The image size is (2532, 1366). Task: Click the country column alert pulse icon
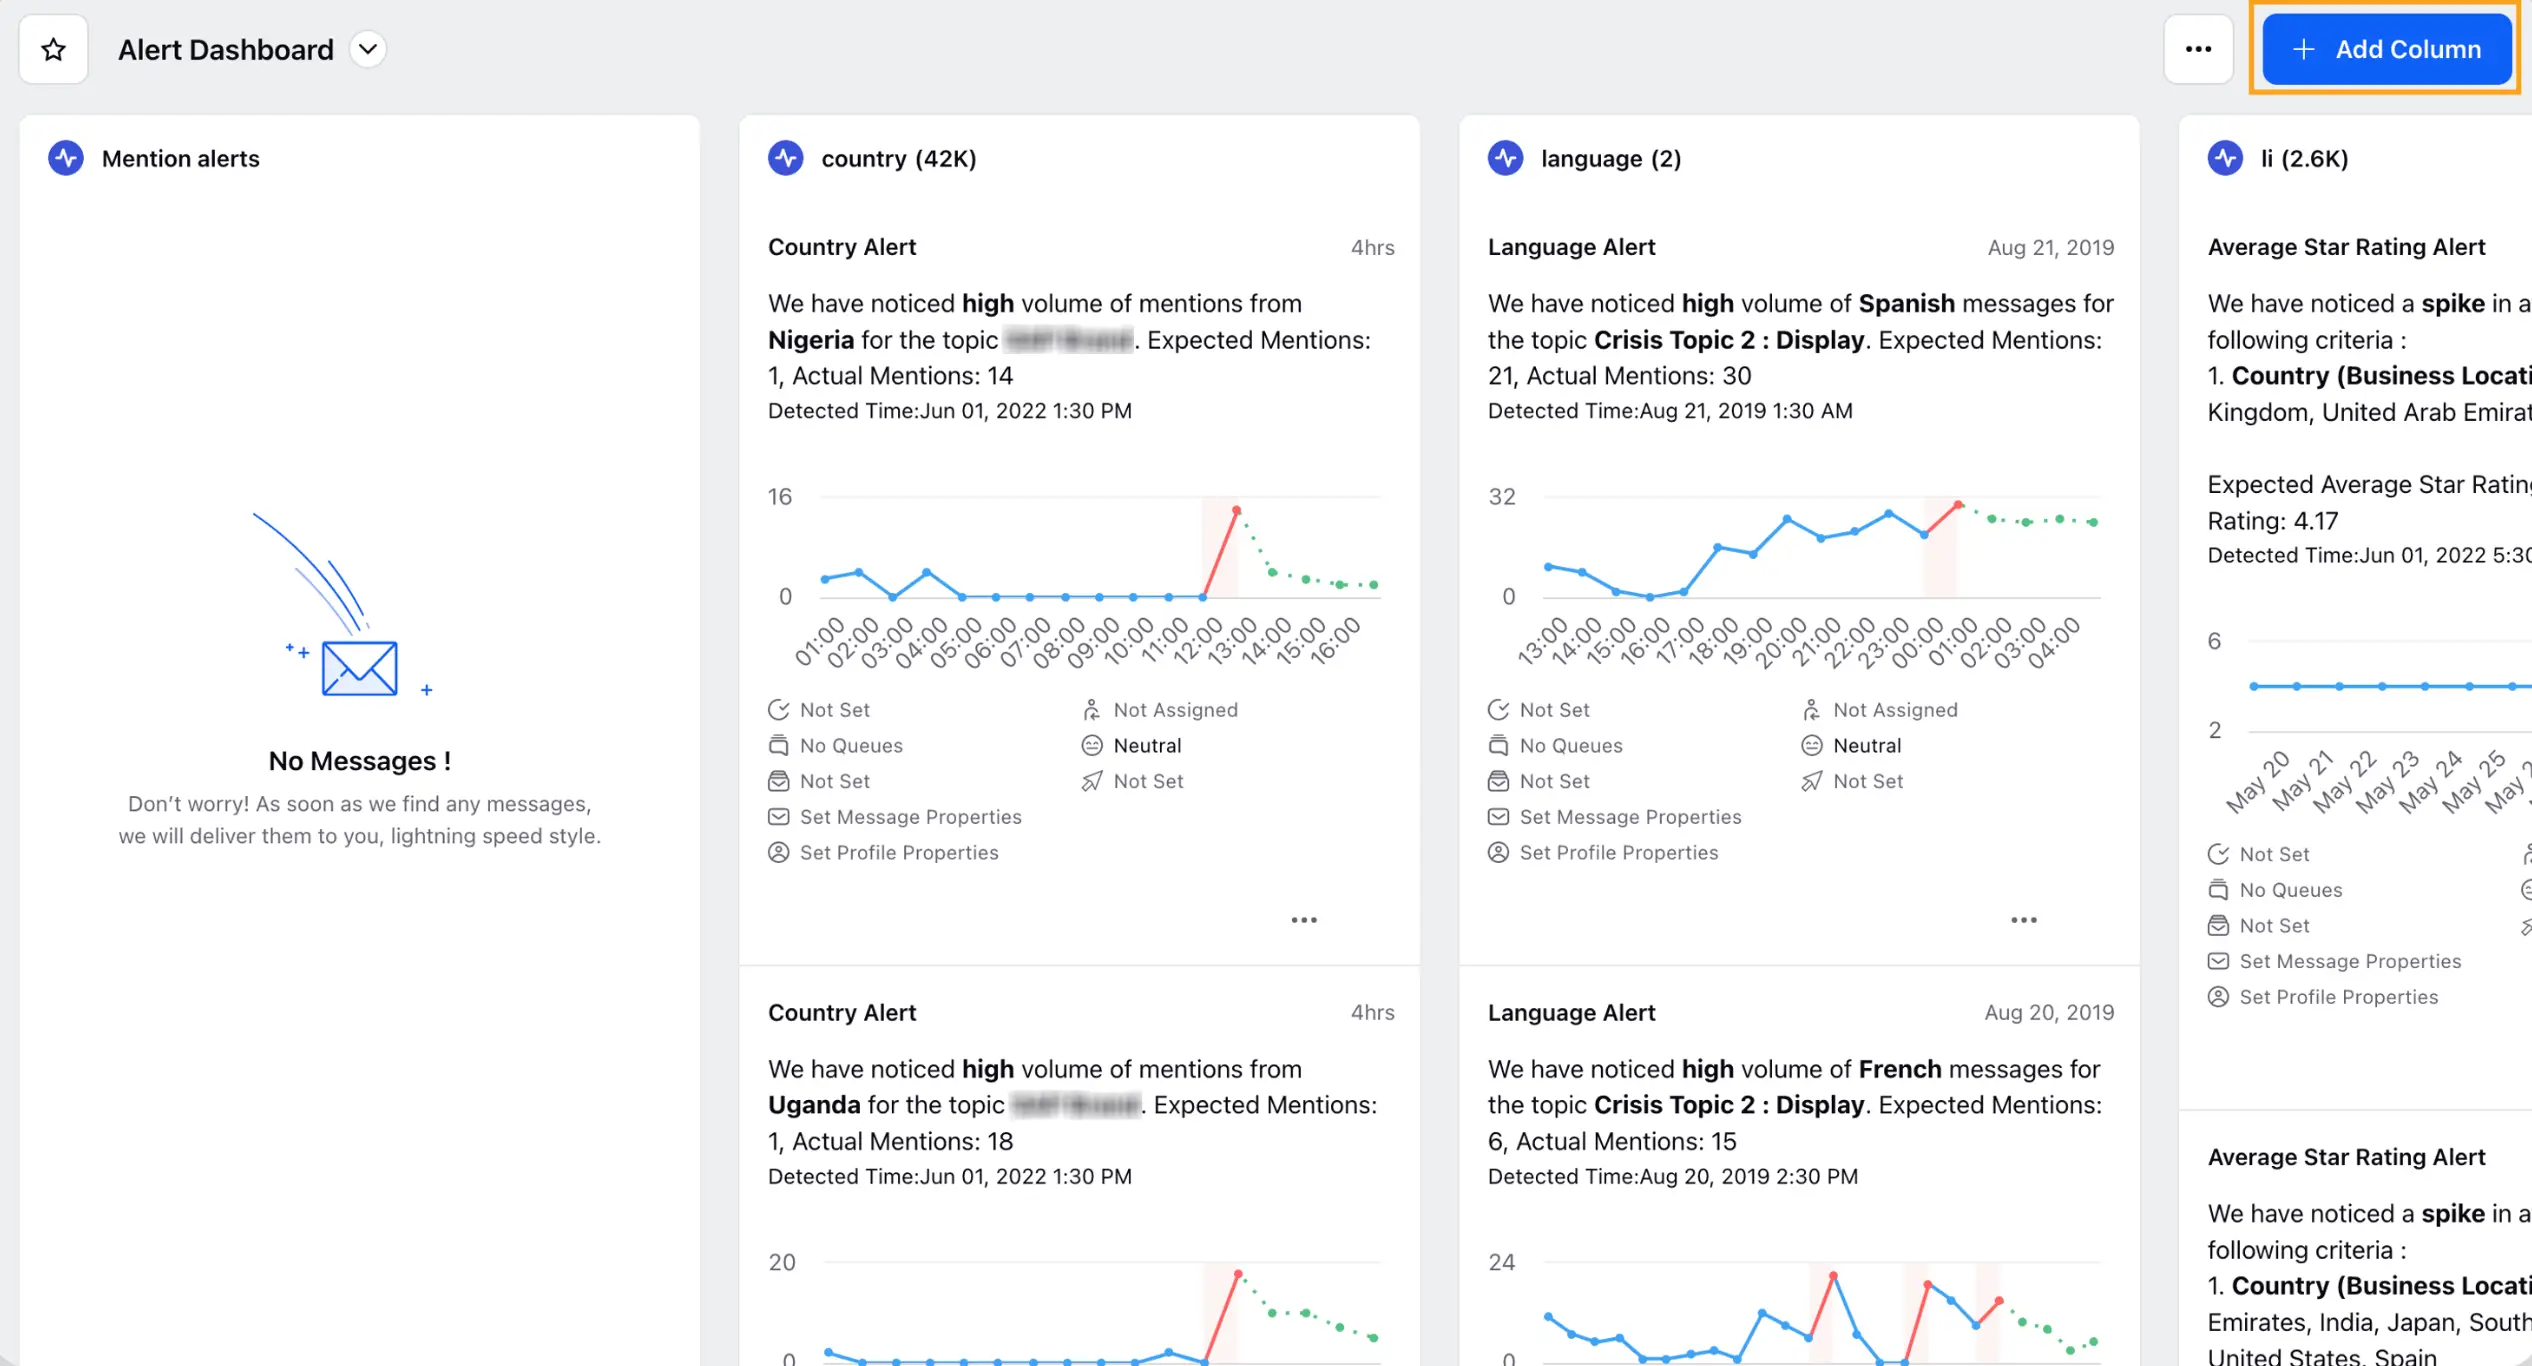tap(786, 157)
